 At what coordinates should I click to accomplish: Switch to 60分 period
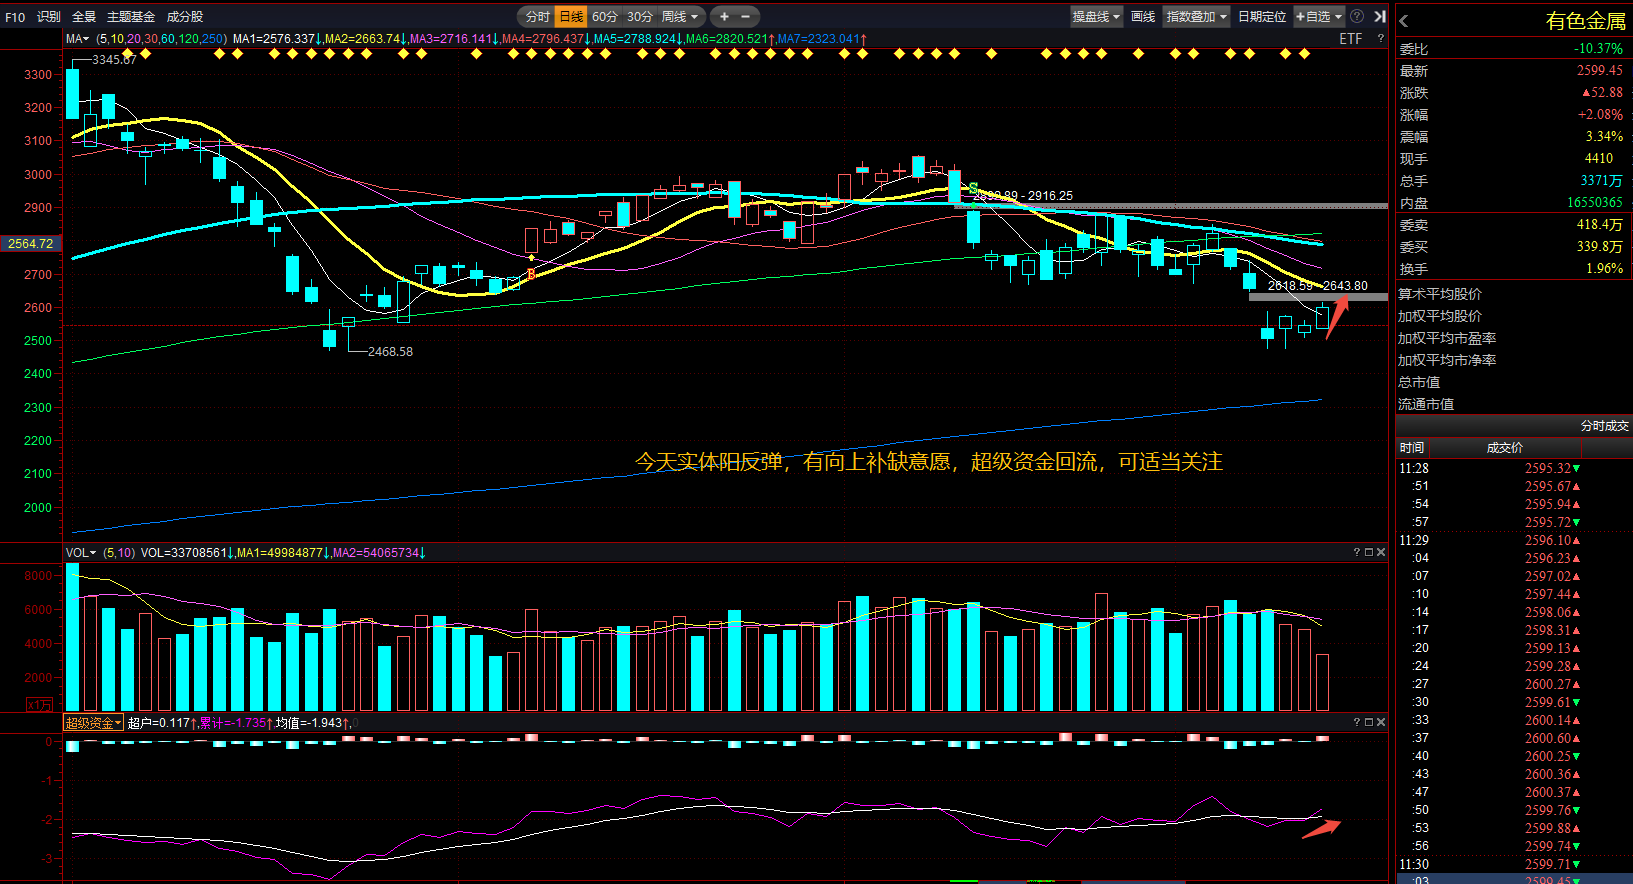(x=605, y=17)
